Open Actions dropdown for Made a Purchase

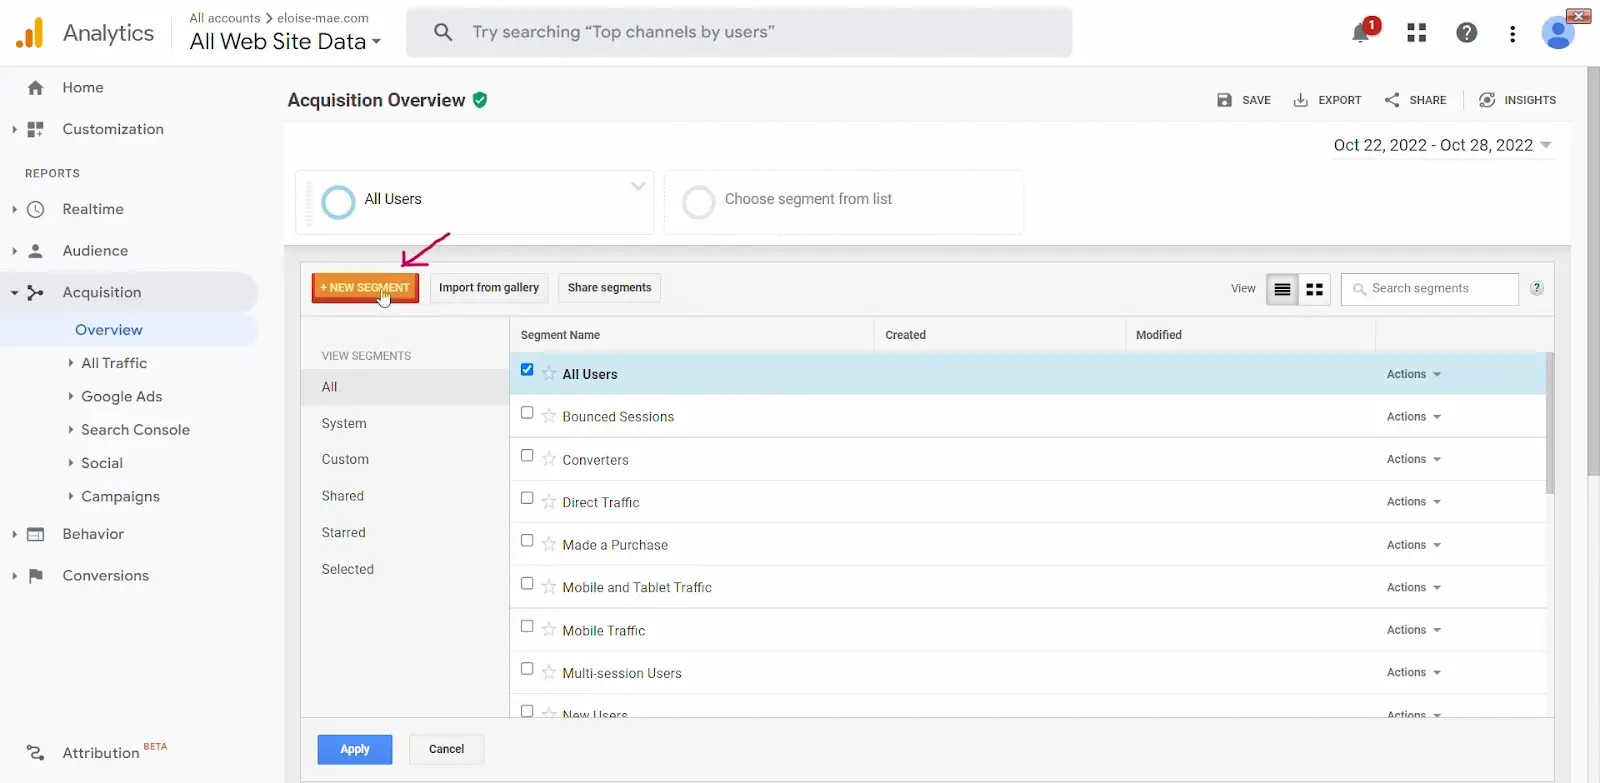point(1413,545)
